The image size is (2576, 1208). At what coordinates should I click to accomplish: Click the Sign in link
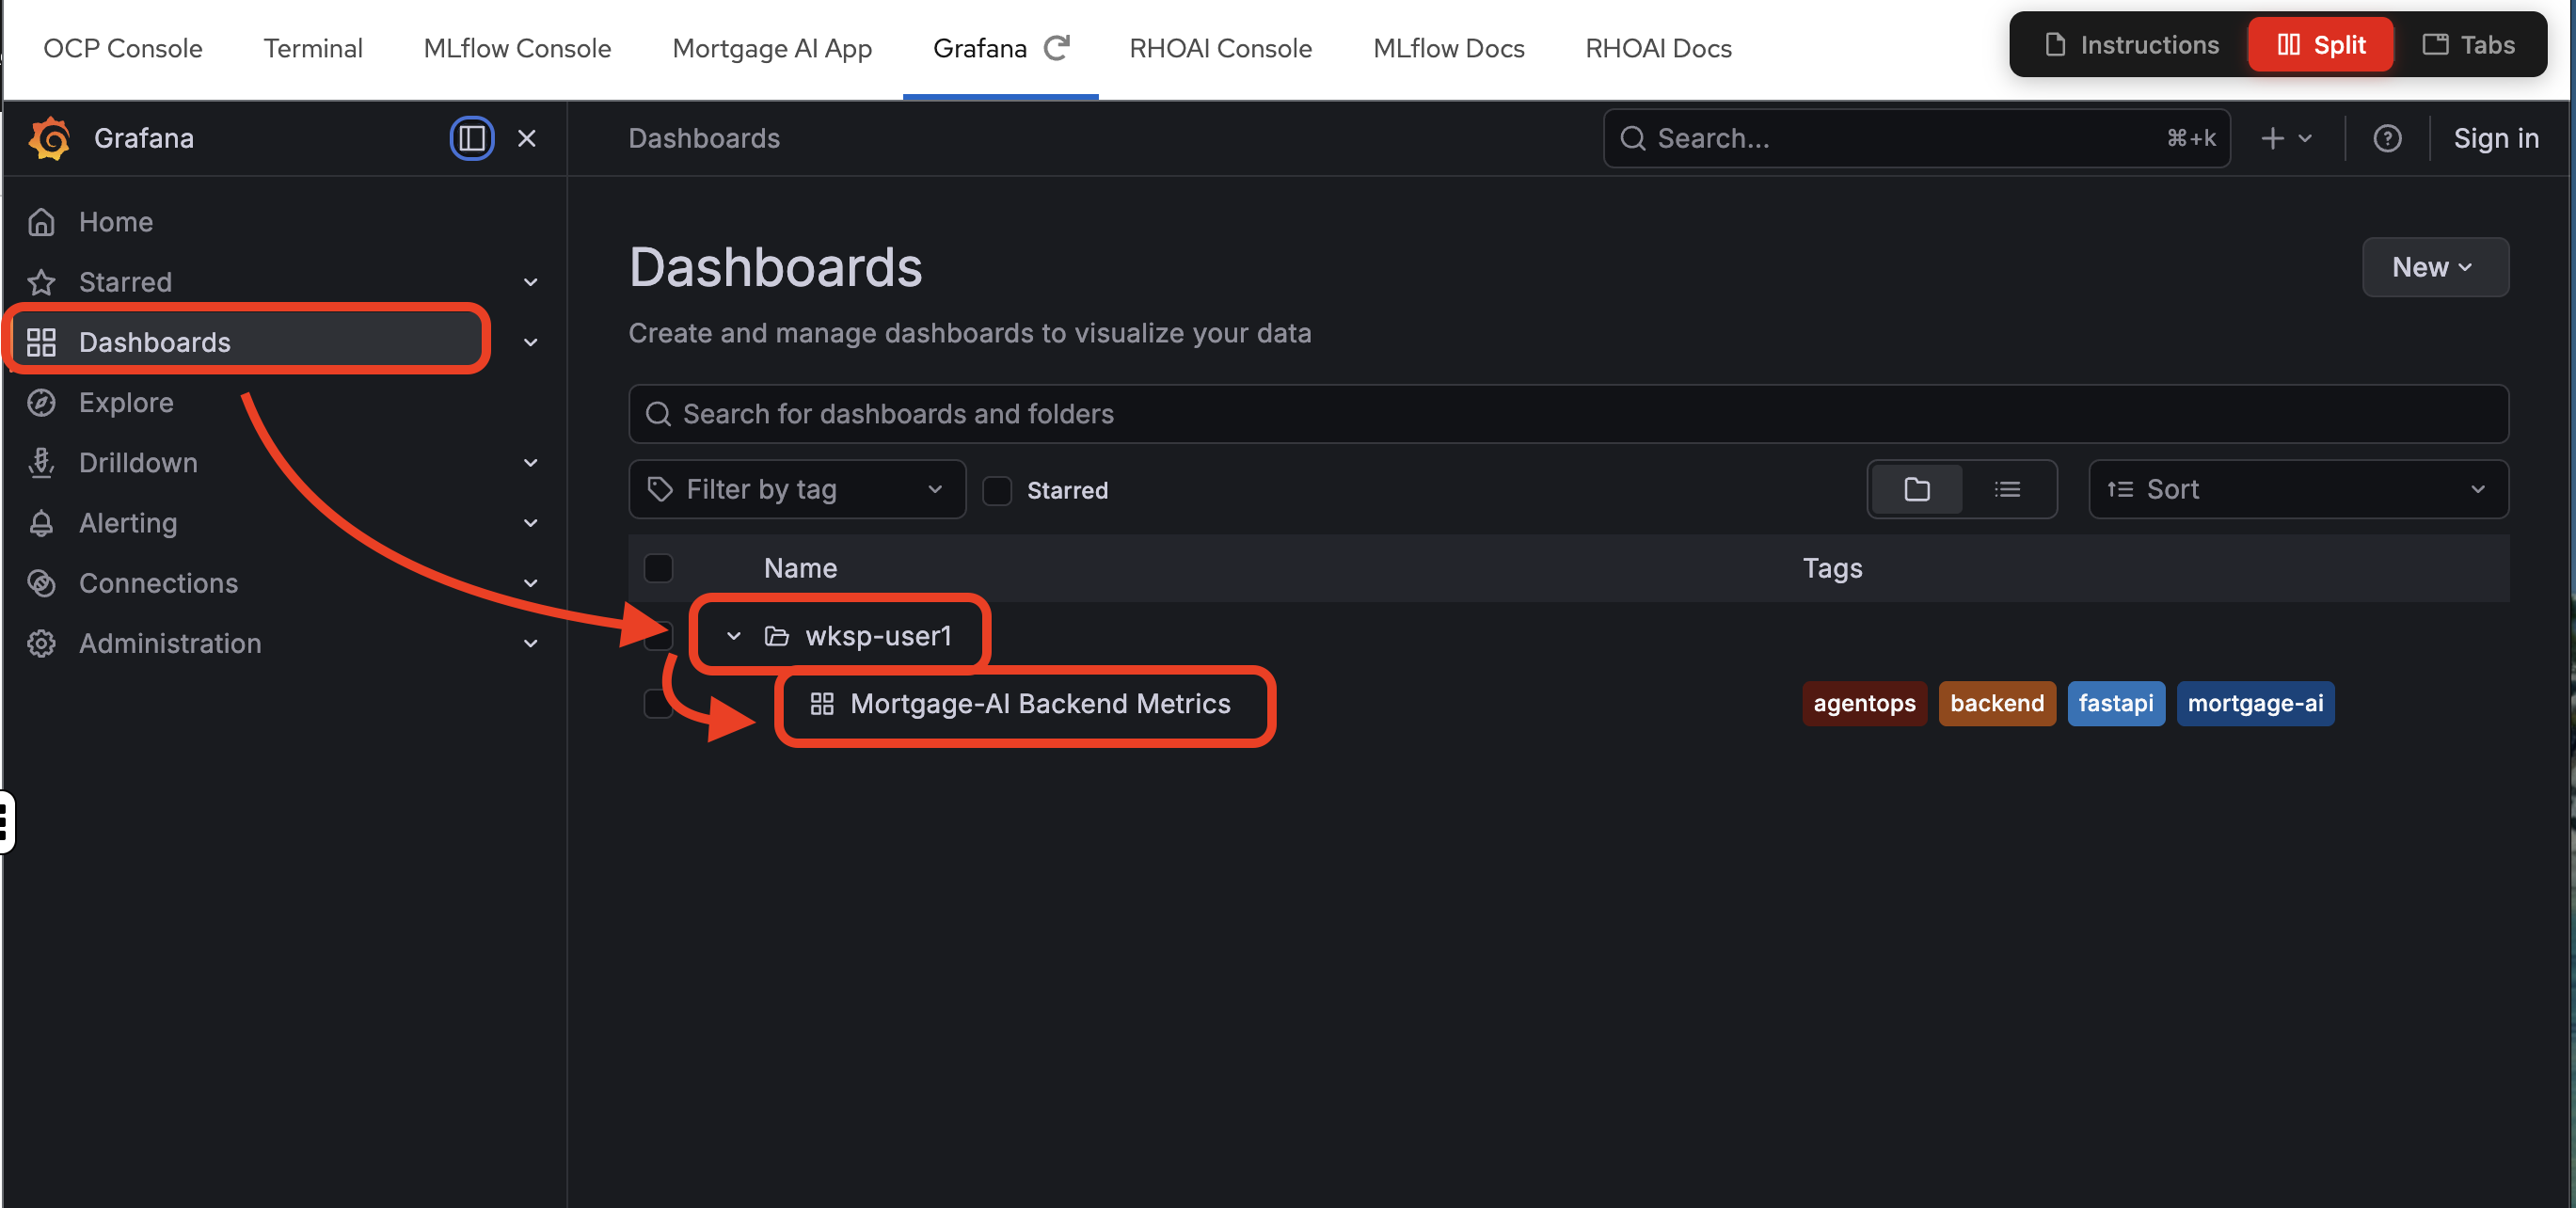(2495, 138)
